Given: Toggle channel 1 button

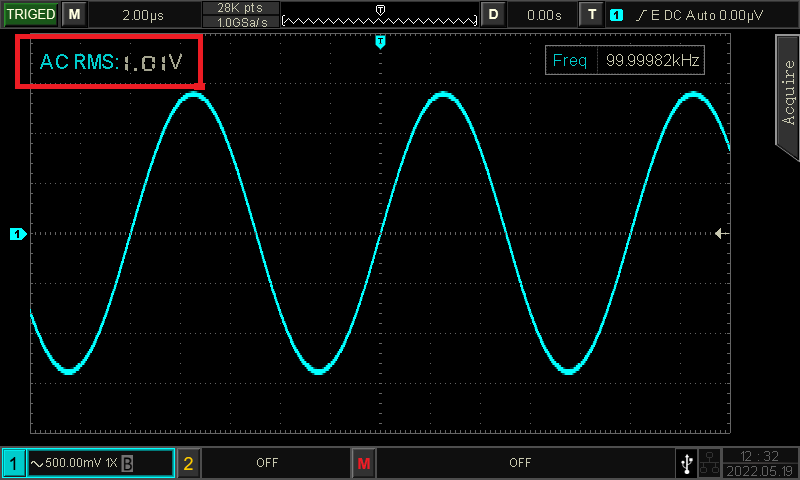Looking at the screenshot, I should click(x=14, y=464).
